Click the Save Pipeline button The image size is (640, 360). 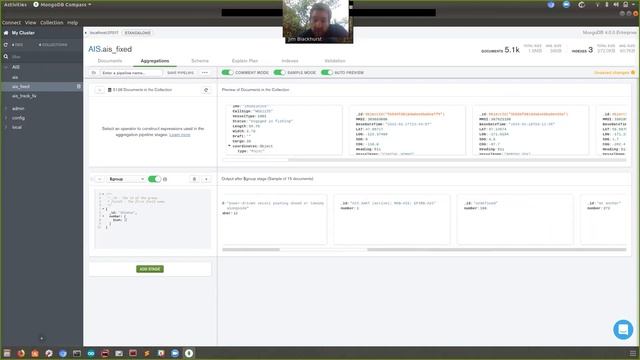180,73
